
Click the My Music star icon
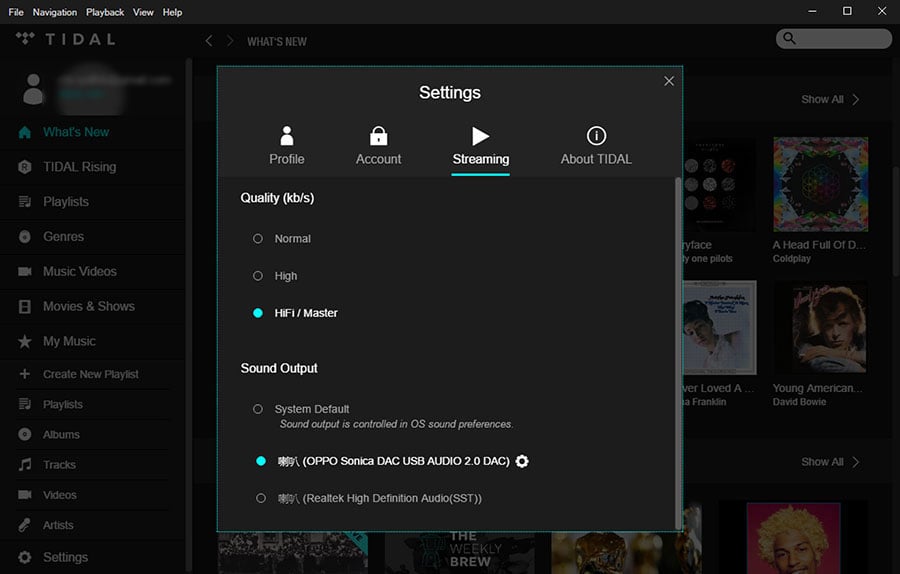25,342
